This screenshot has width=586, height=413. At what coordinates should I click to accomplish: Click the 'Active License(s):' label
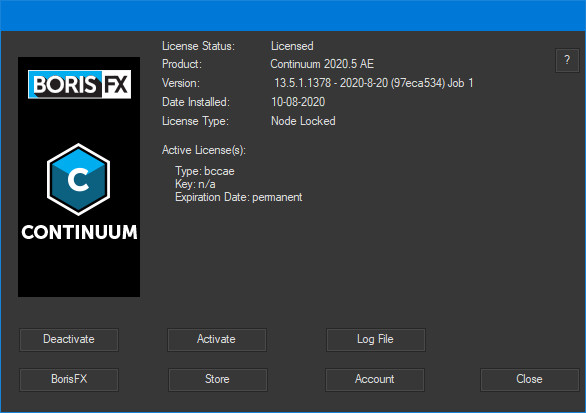pos(204,150)
